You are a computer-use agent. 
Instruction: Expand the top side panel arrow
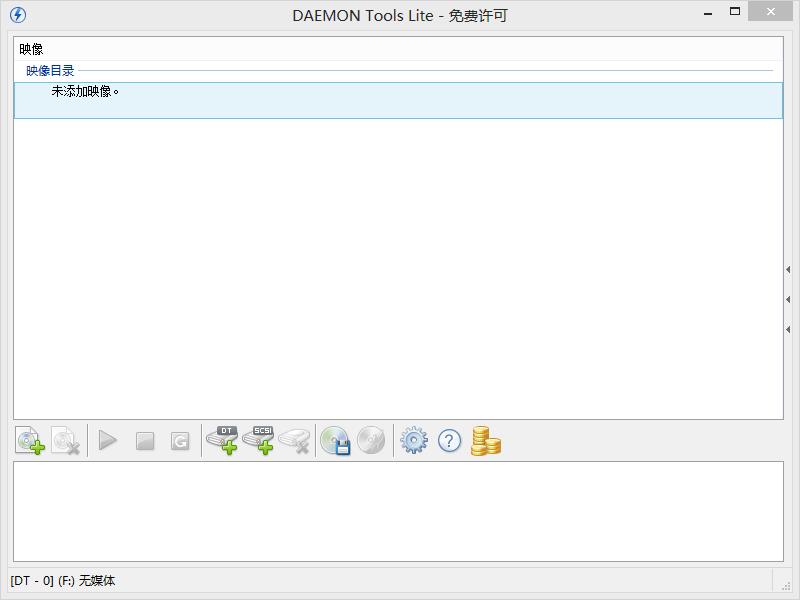click(788, 269)
